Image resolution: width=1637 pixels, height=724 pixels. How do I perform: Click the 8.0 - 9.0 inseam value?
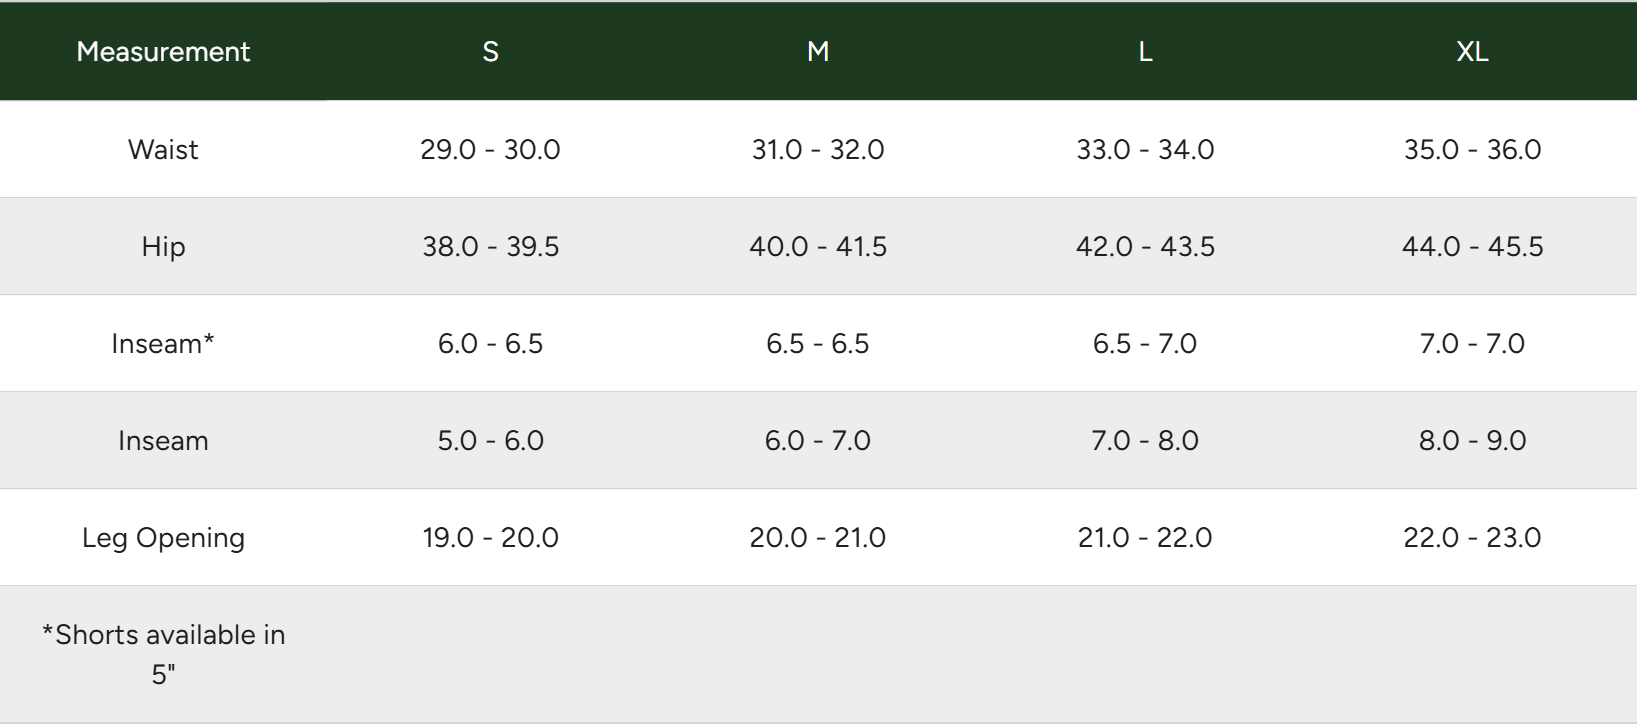[1472, 441]
